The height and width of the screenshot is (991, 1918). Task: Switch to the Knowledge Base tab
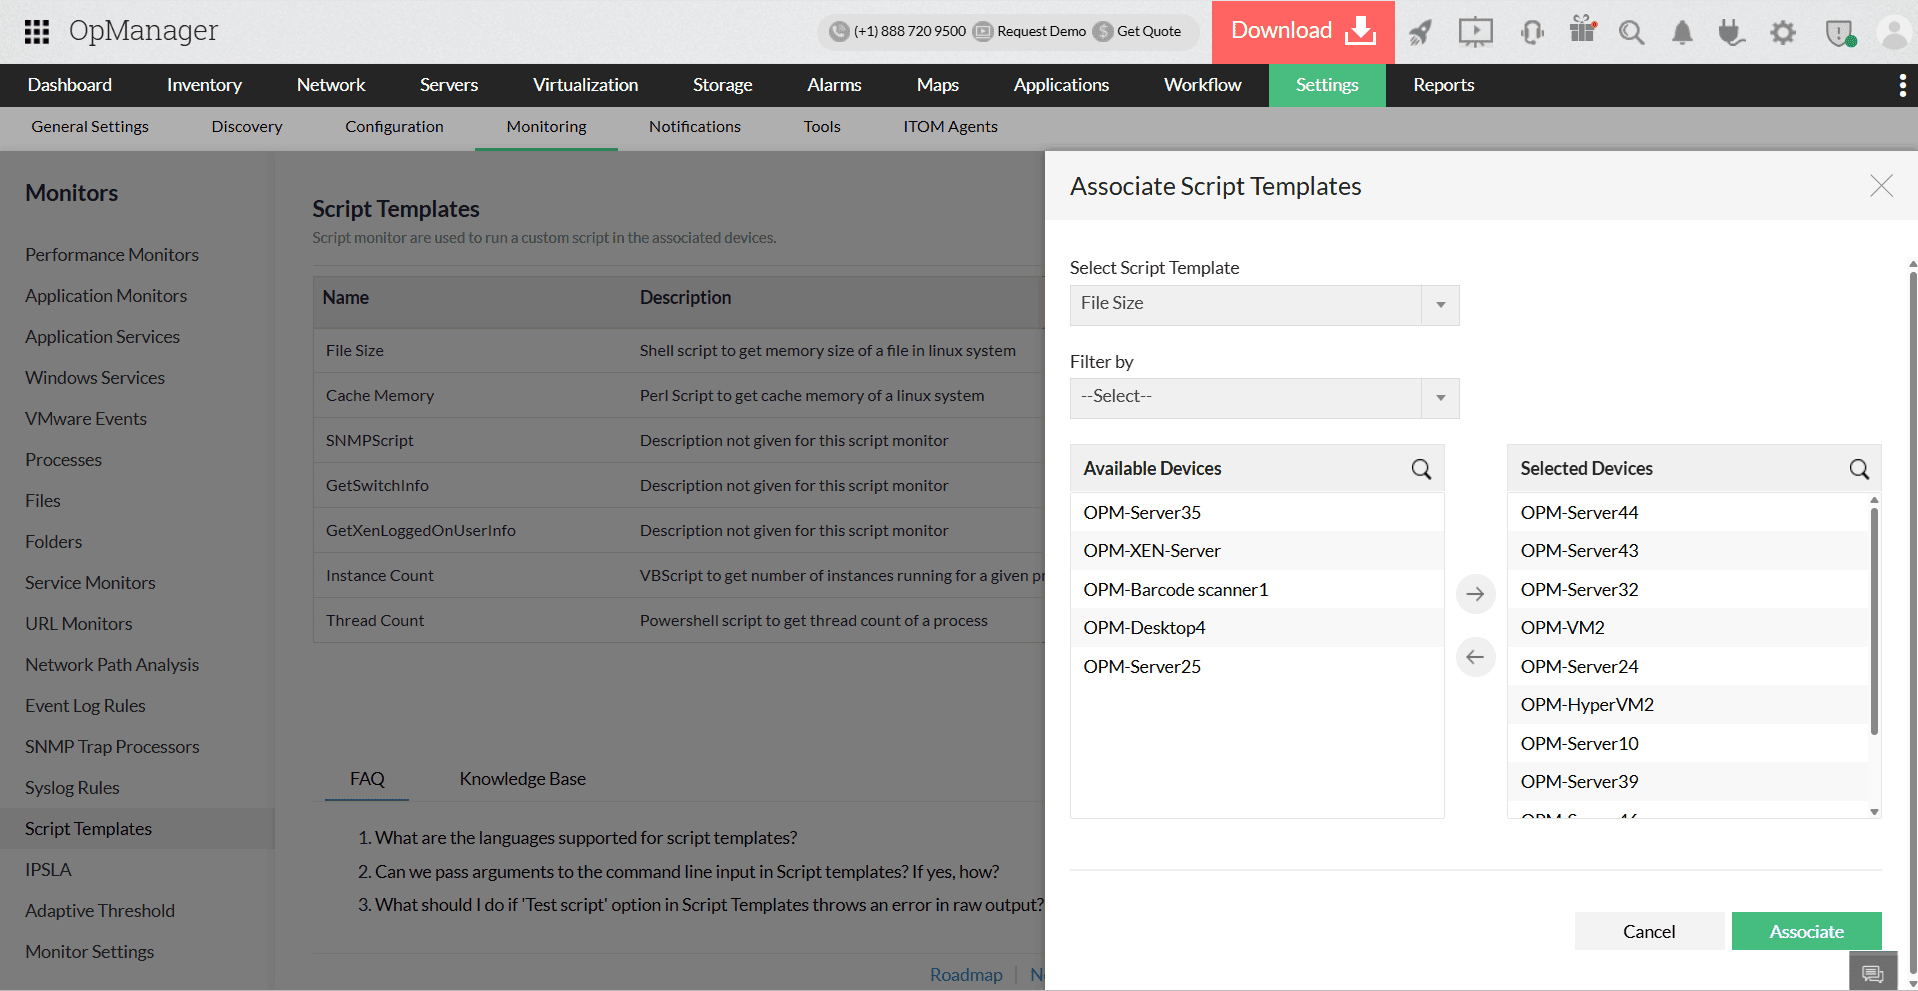(522, 778)
